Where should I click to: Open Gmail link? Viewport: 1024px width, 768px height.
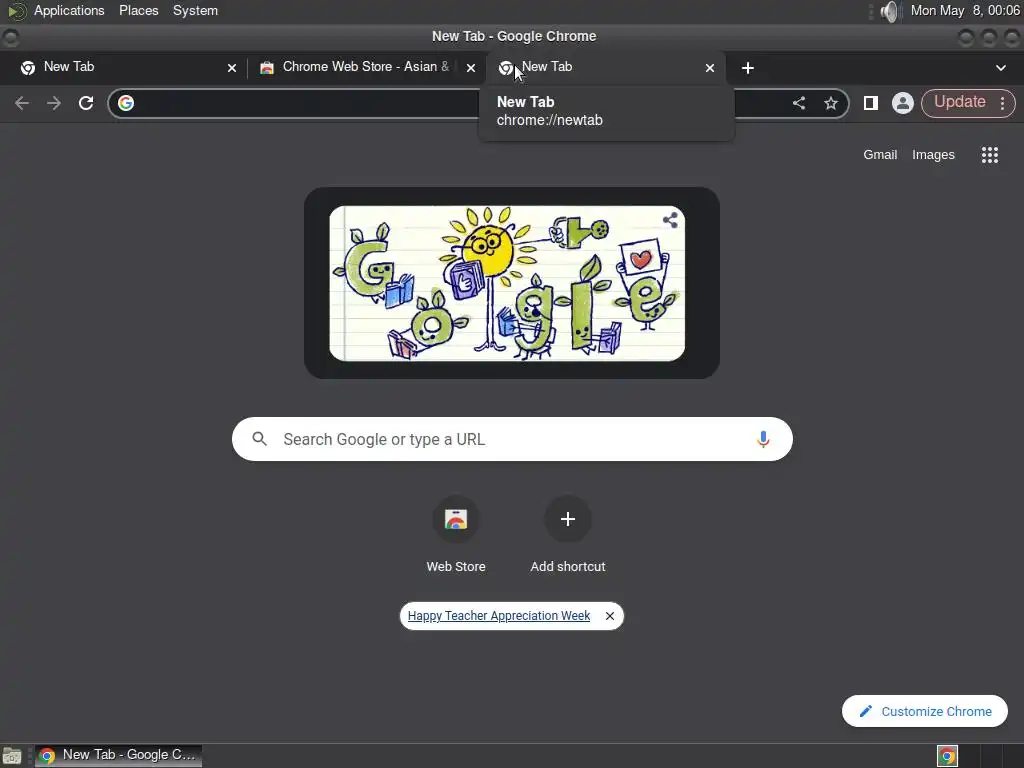pyautogui.click(x=880, y=155)
